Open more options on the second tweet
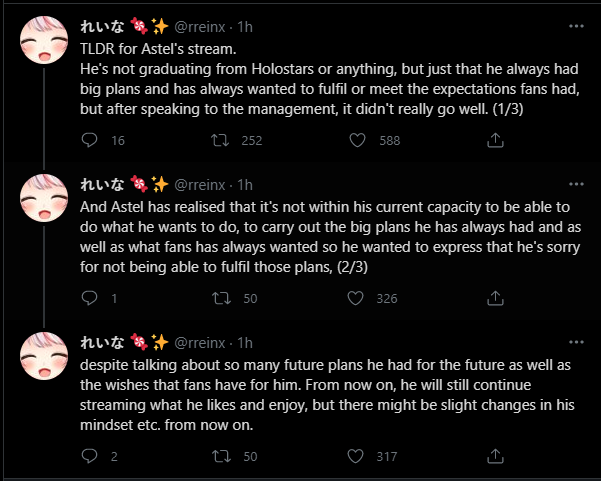 pos(576,184)
